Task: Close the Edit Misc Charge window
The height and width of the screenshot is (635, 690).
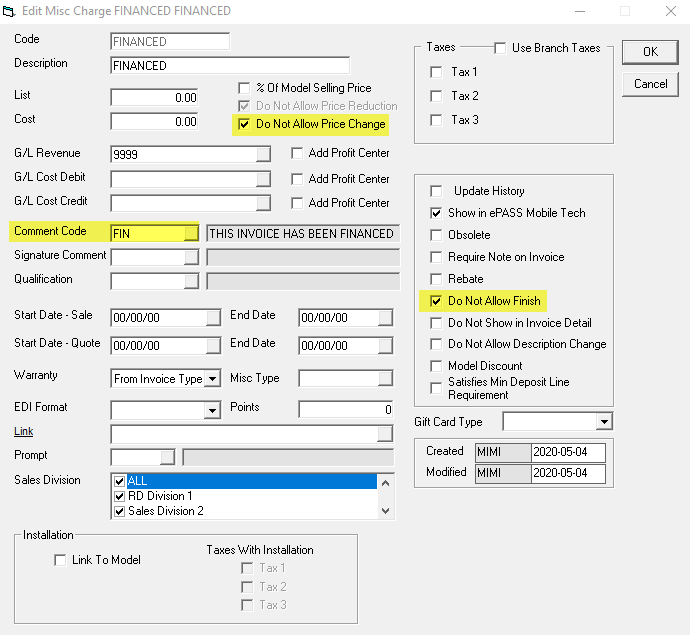Action: point(671,11)
